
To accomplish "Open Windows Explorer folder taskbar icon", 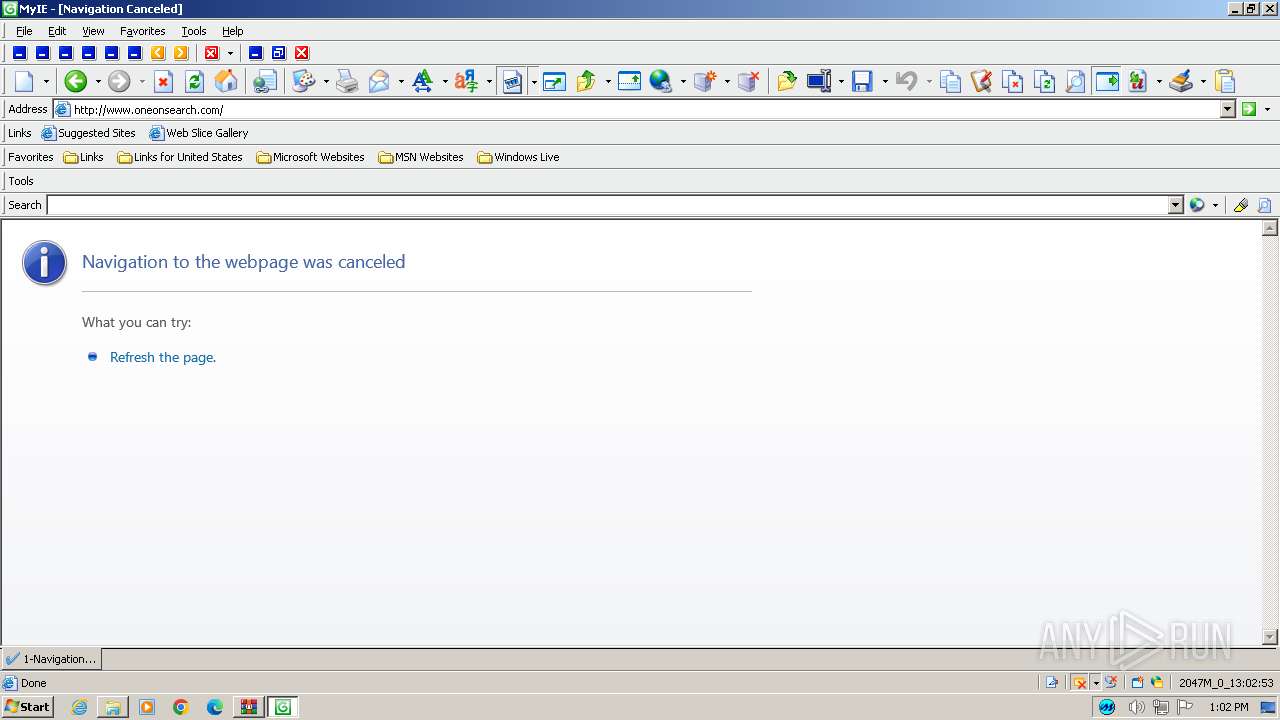I will (113, 707).
